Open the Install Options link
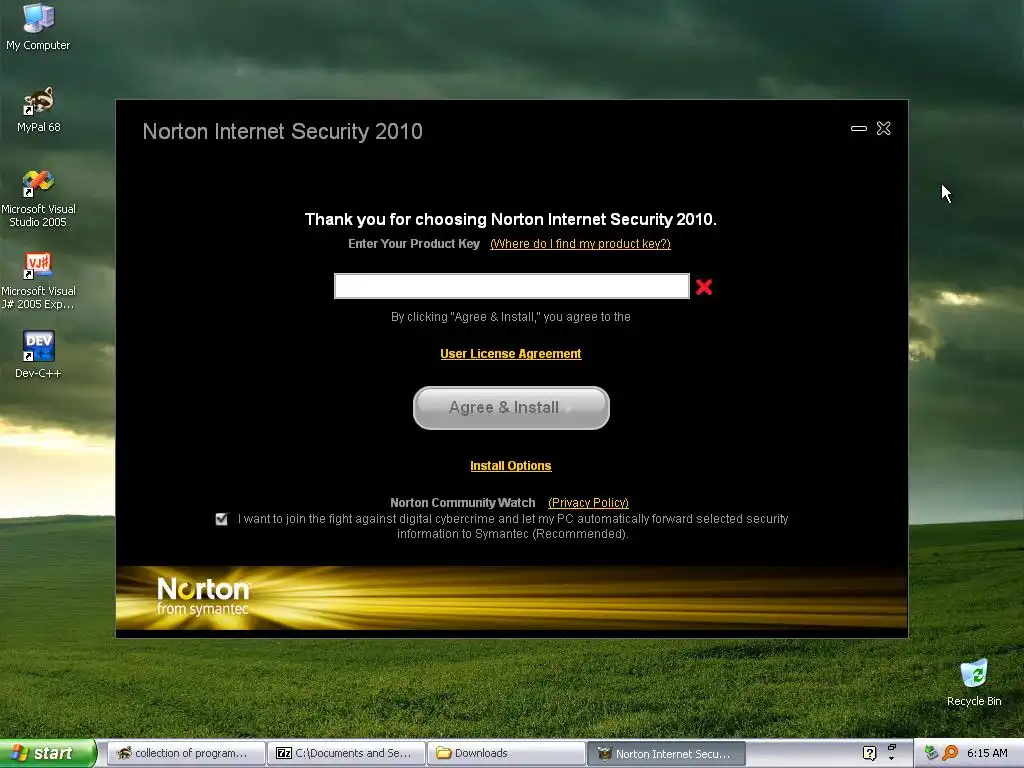1024x768 pixels. (x=511, y=466)
